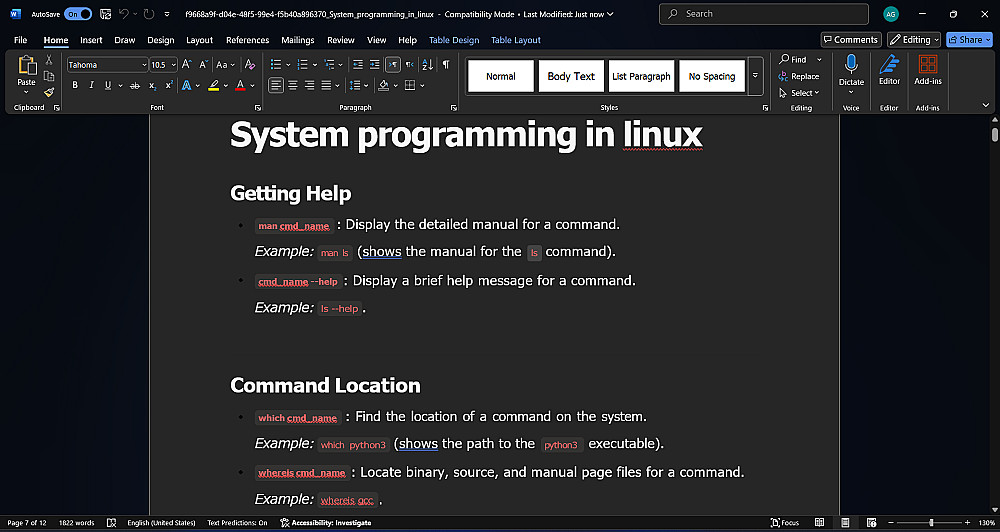Screen dimensions: 1000x532
Task: Click the Comments button
Action: click(850, 40)
